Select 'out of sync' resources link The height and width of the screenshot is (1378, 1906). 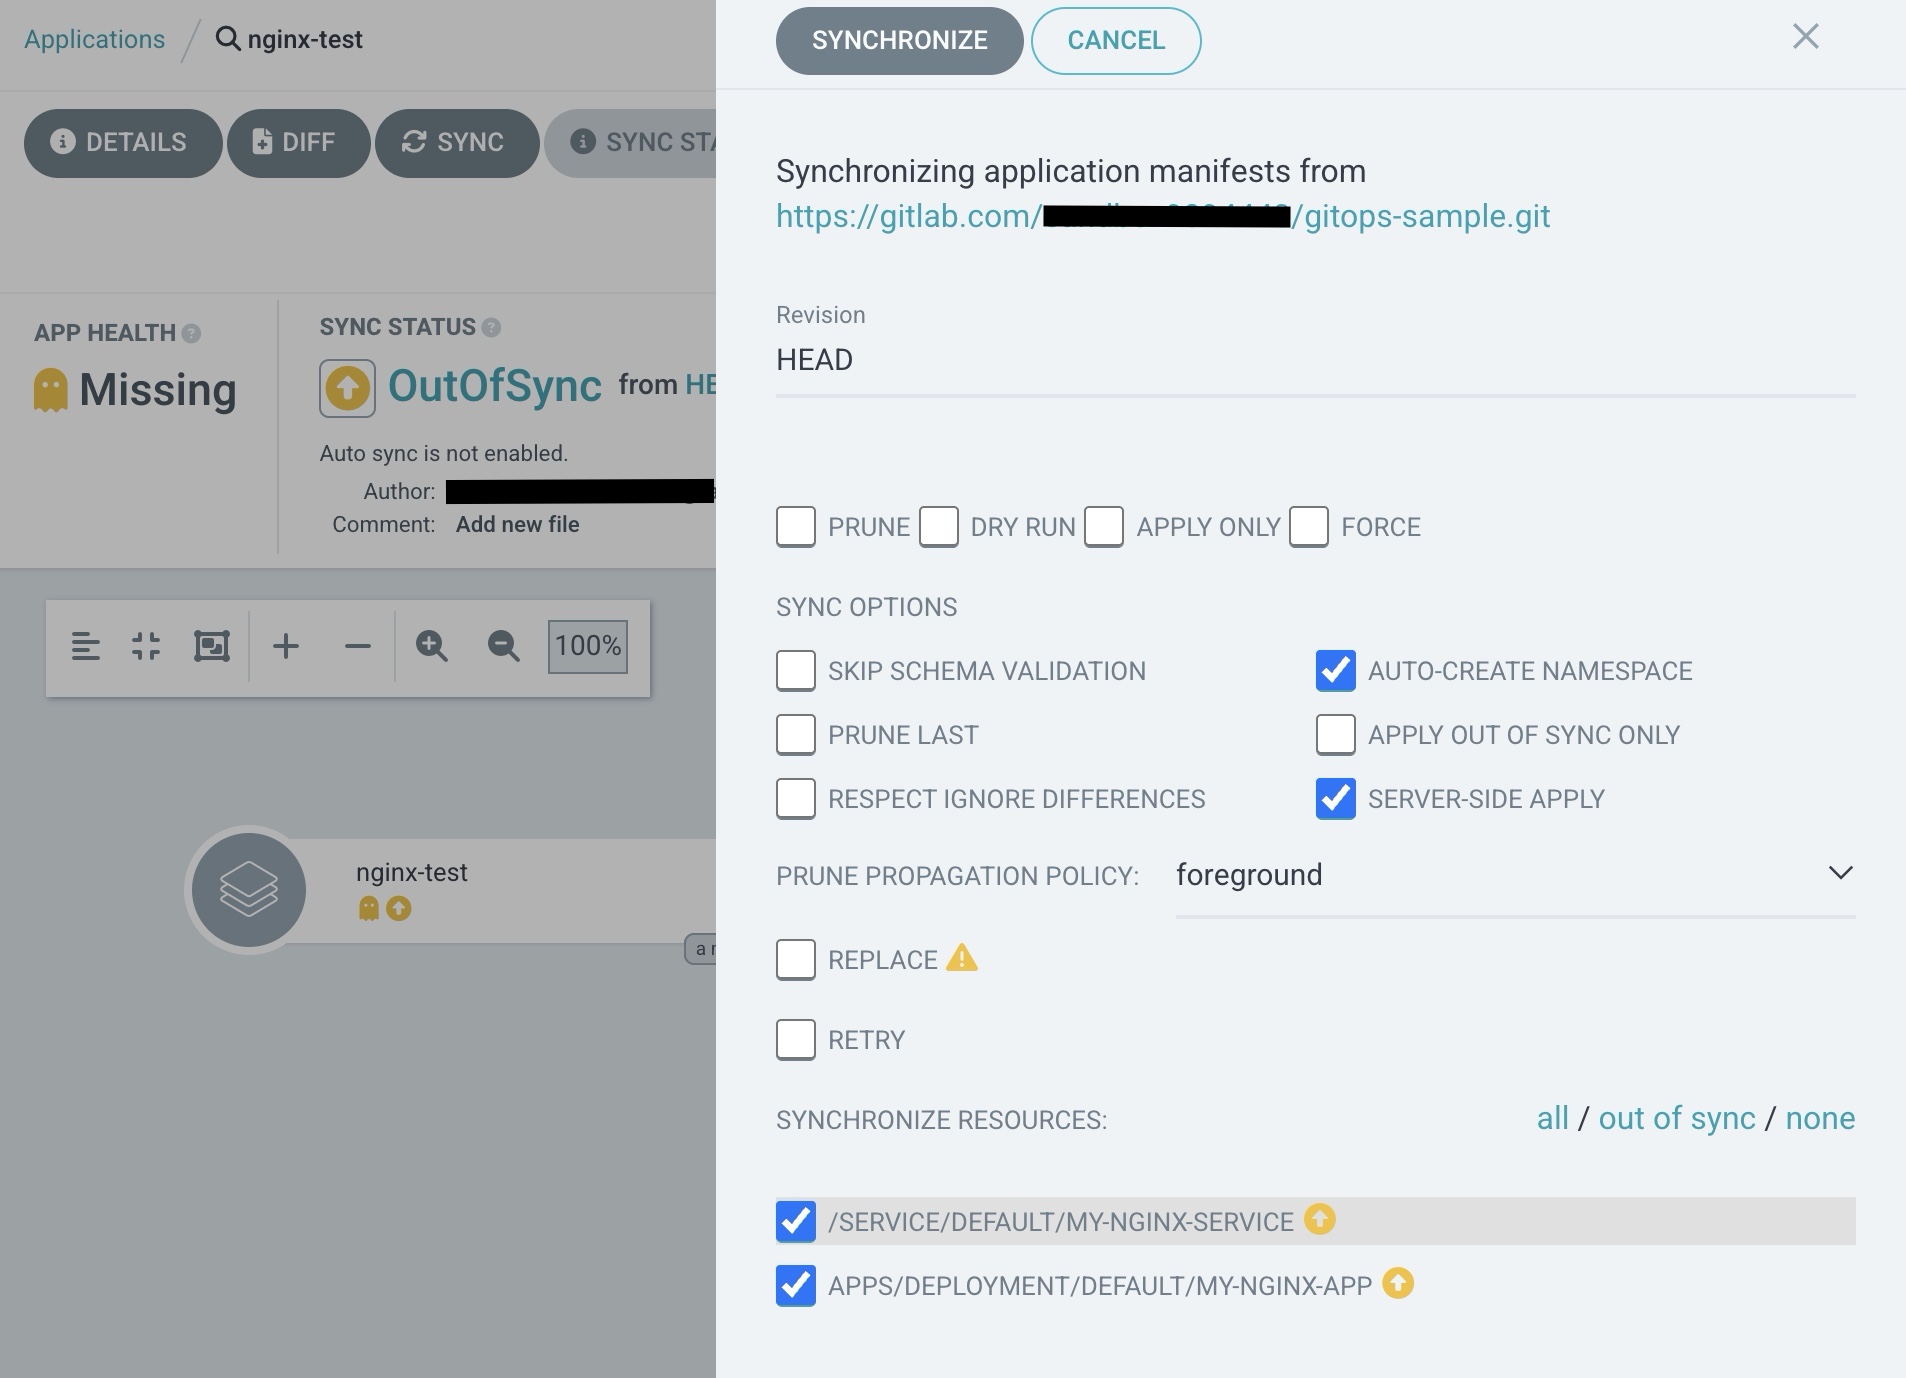[x=1676, y=1118]
